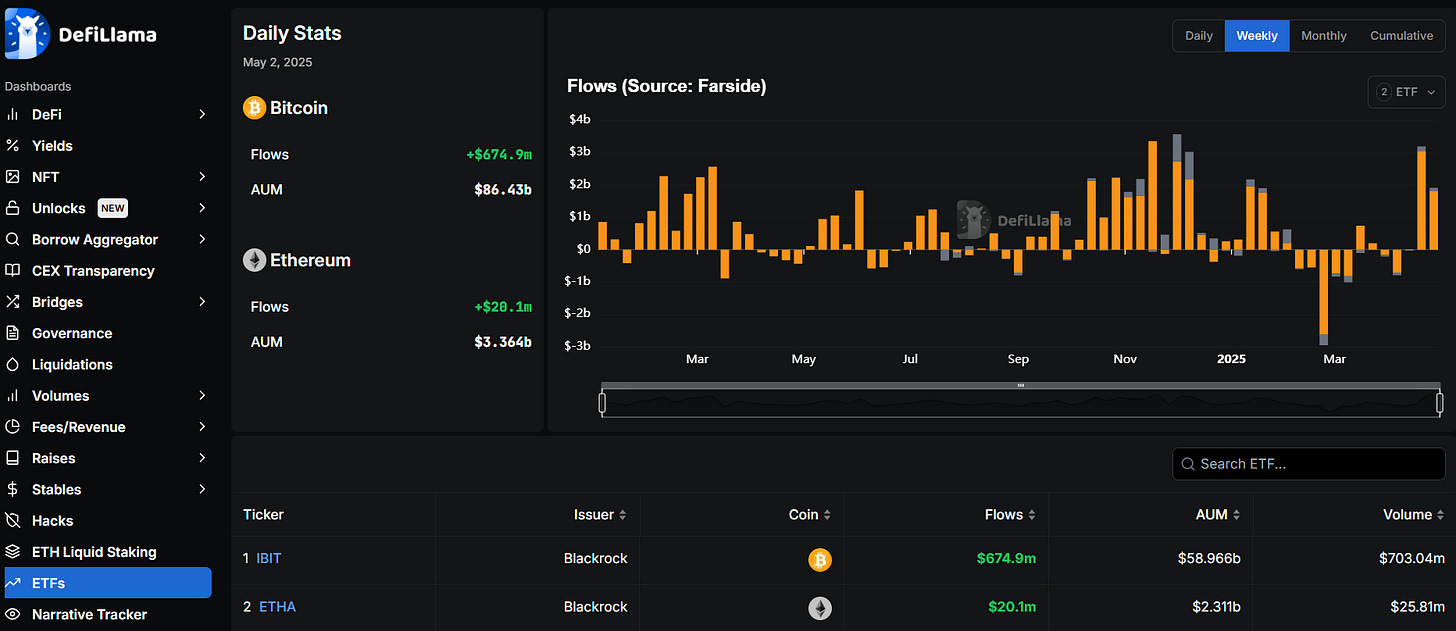Click the Unlocks padlock icon

(13, 208)
